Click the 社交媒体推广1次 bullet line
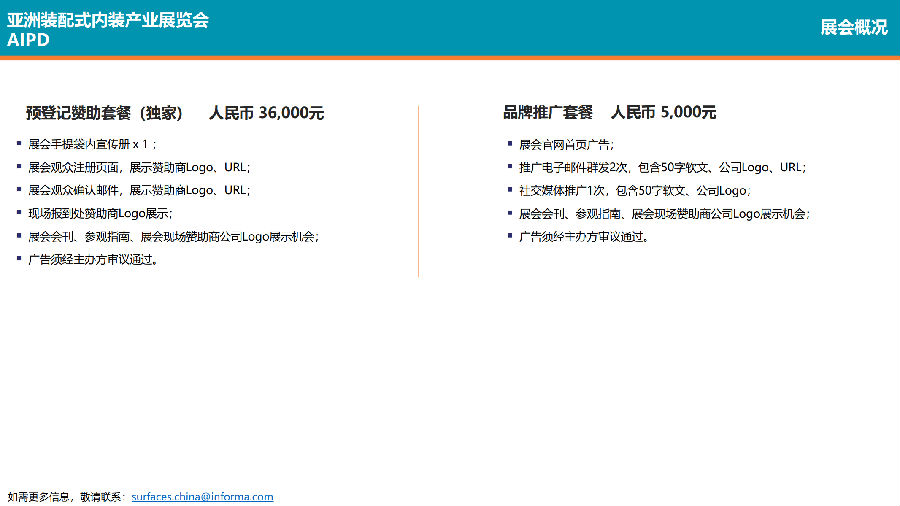Viewport: 900px width, 506px height. [635, 190]
